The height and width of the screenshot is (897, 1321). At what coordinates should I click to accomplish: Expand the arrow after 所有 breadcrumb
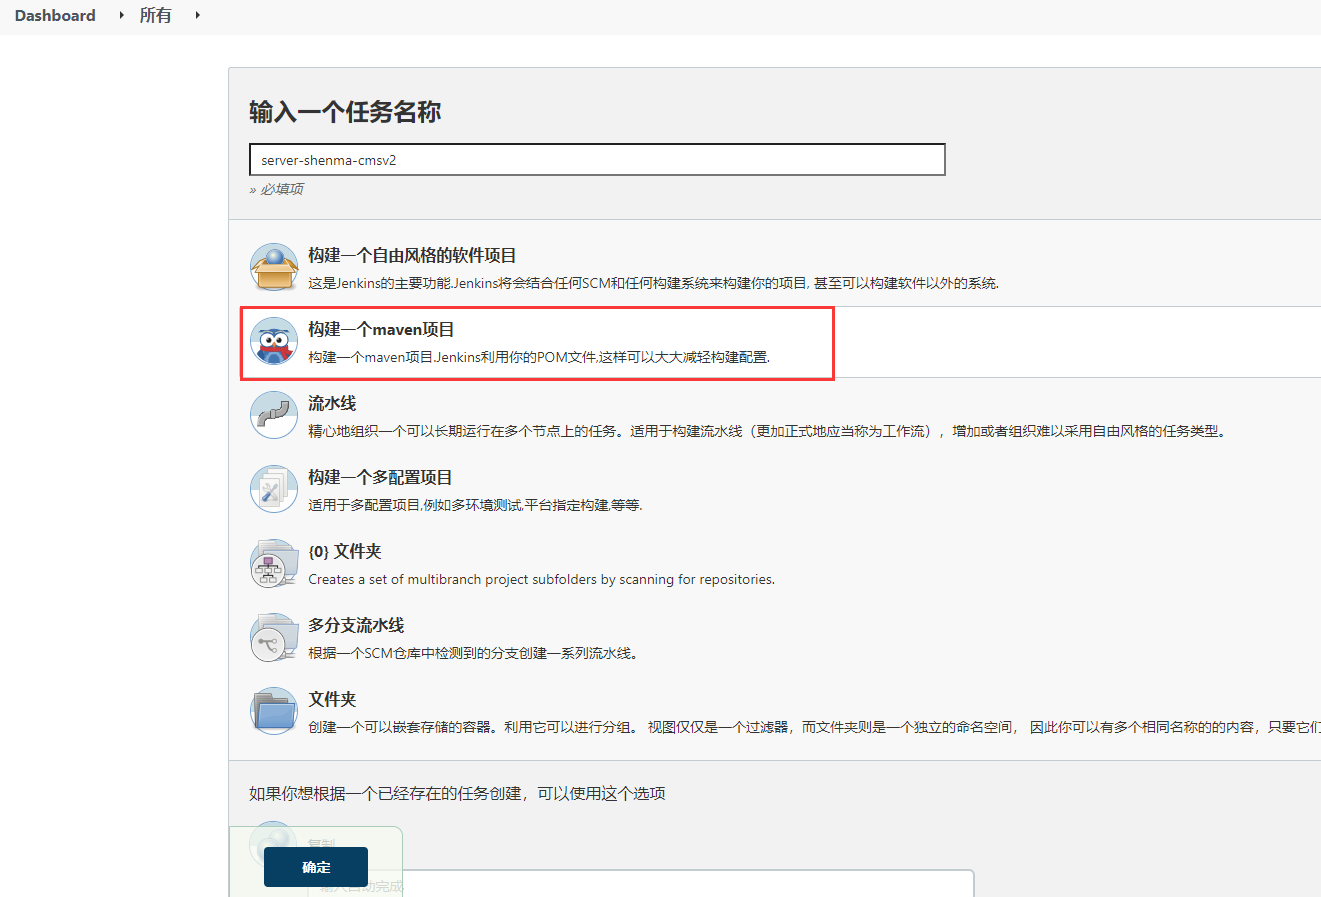click(x=197, y=15)
